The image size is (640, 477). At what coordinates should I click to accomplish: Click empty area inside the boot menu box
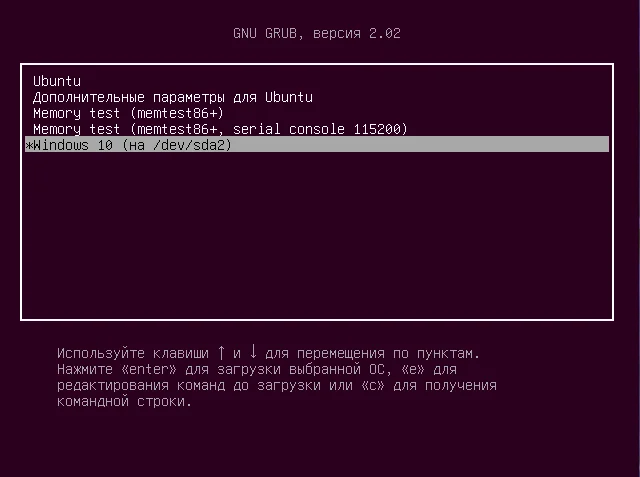(316, 240)
